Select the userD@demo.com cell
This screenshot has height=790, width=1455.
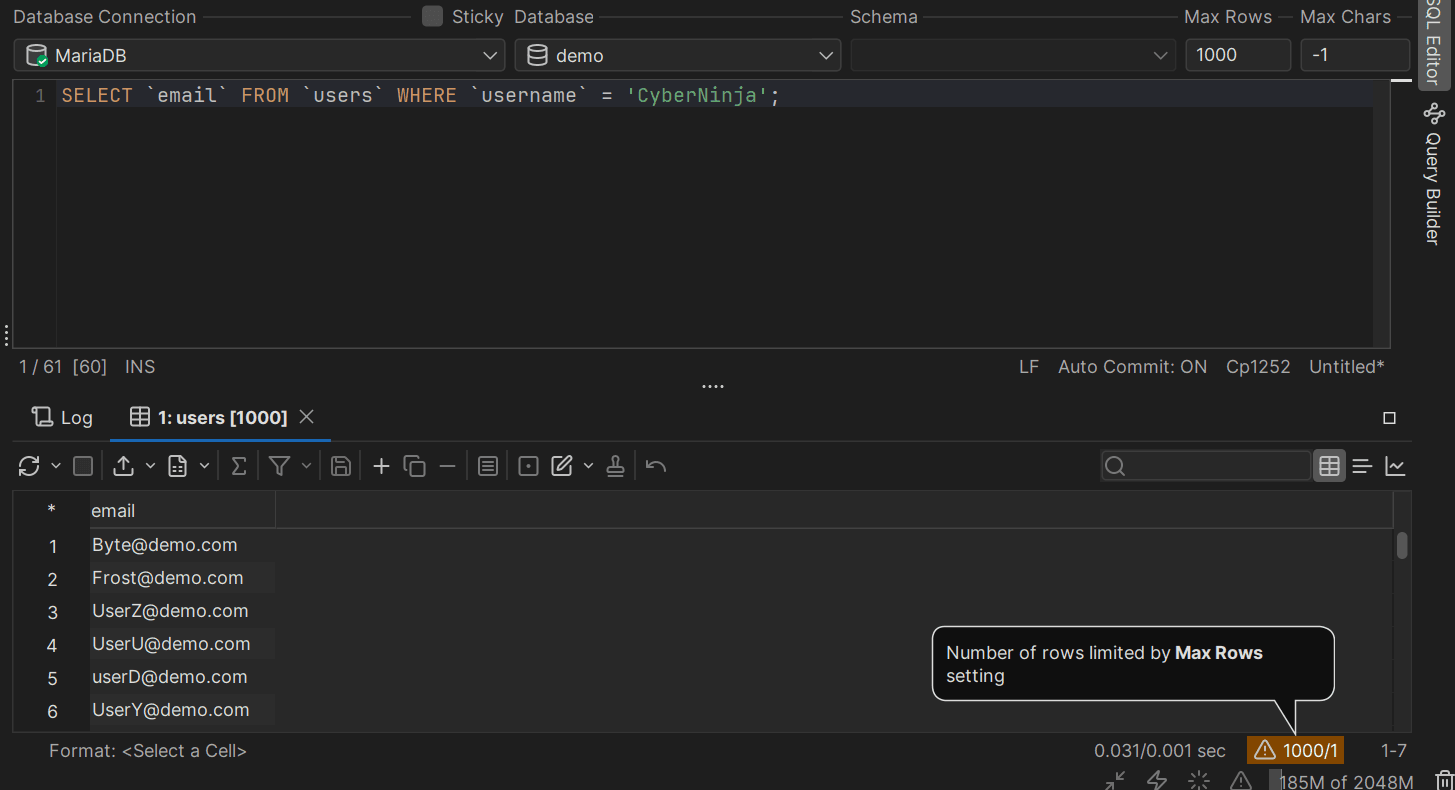(182, 677)
